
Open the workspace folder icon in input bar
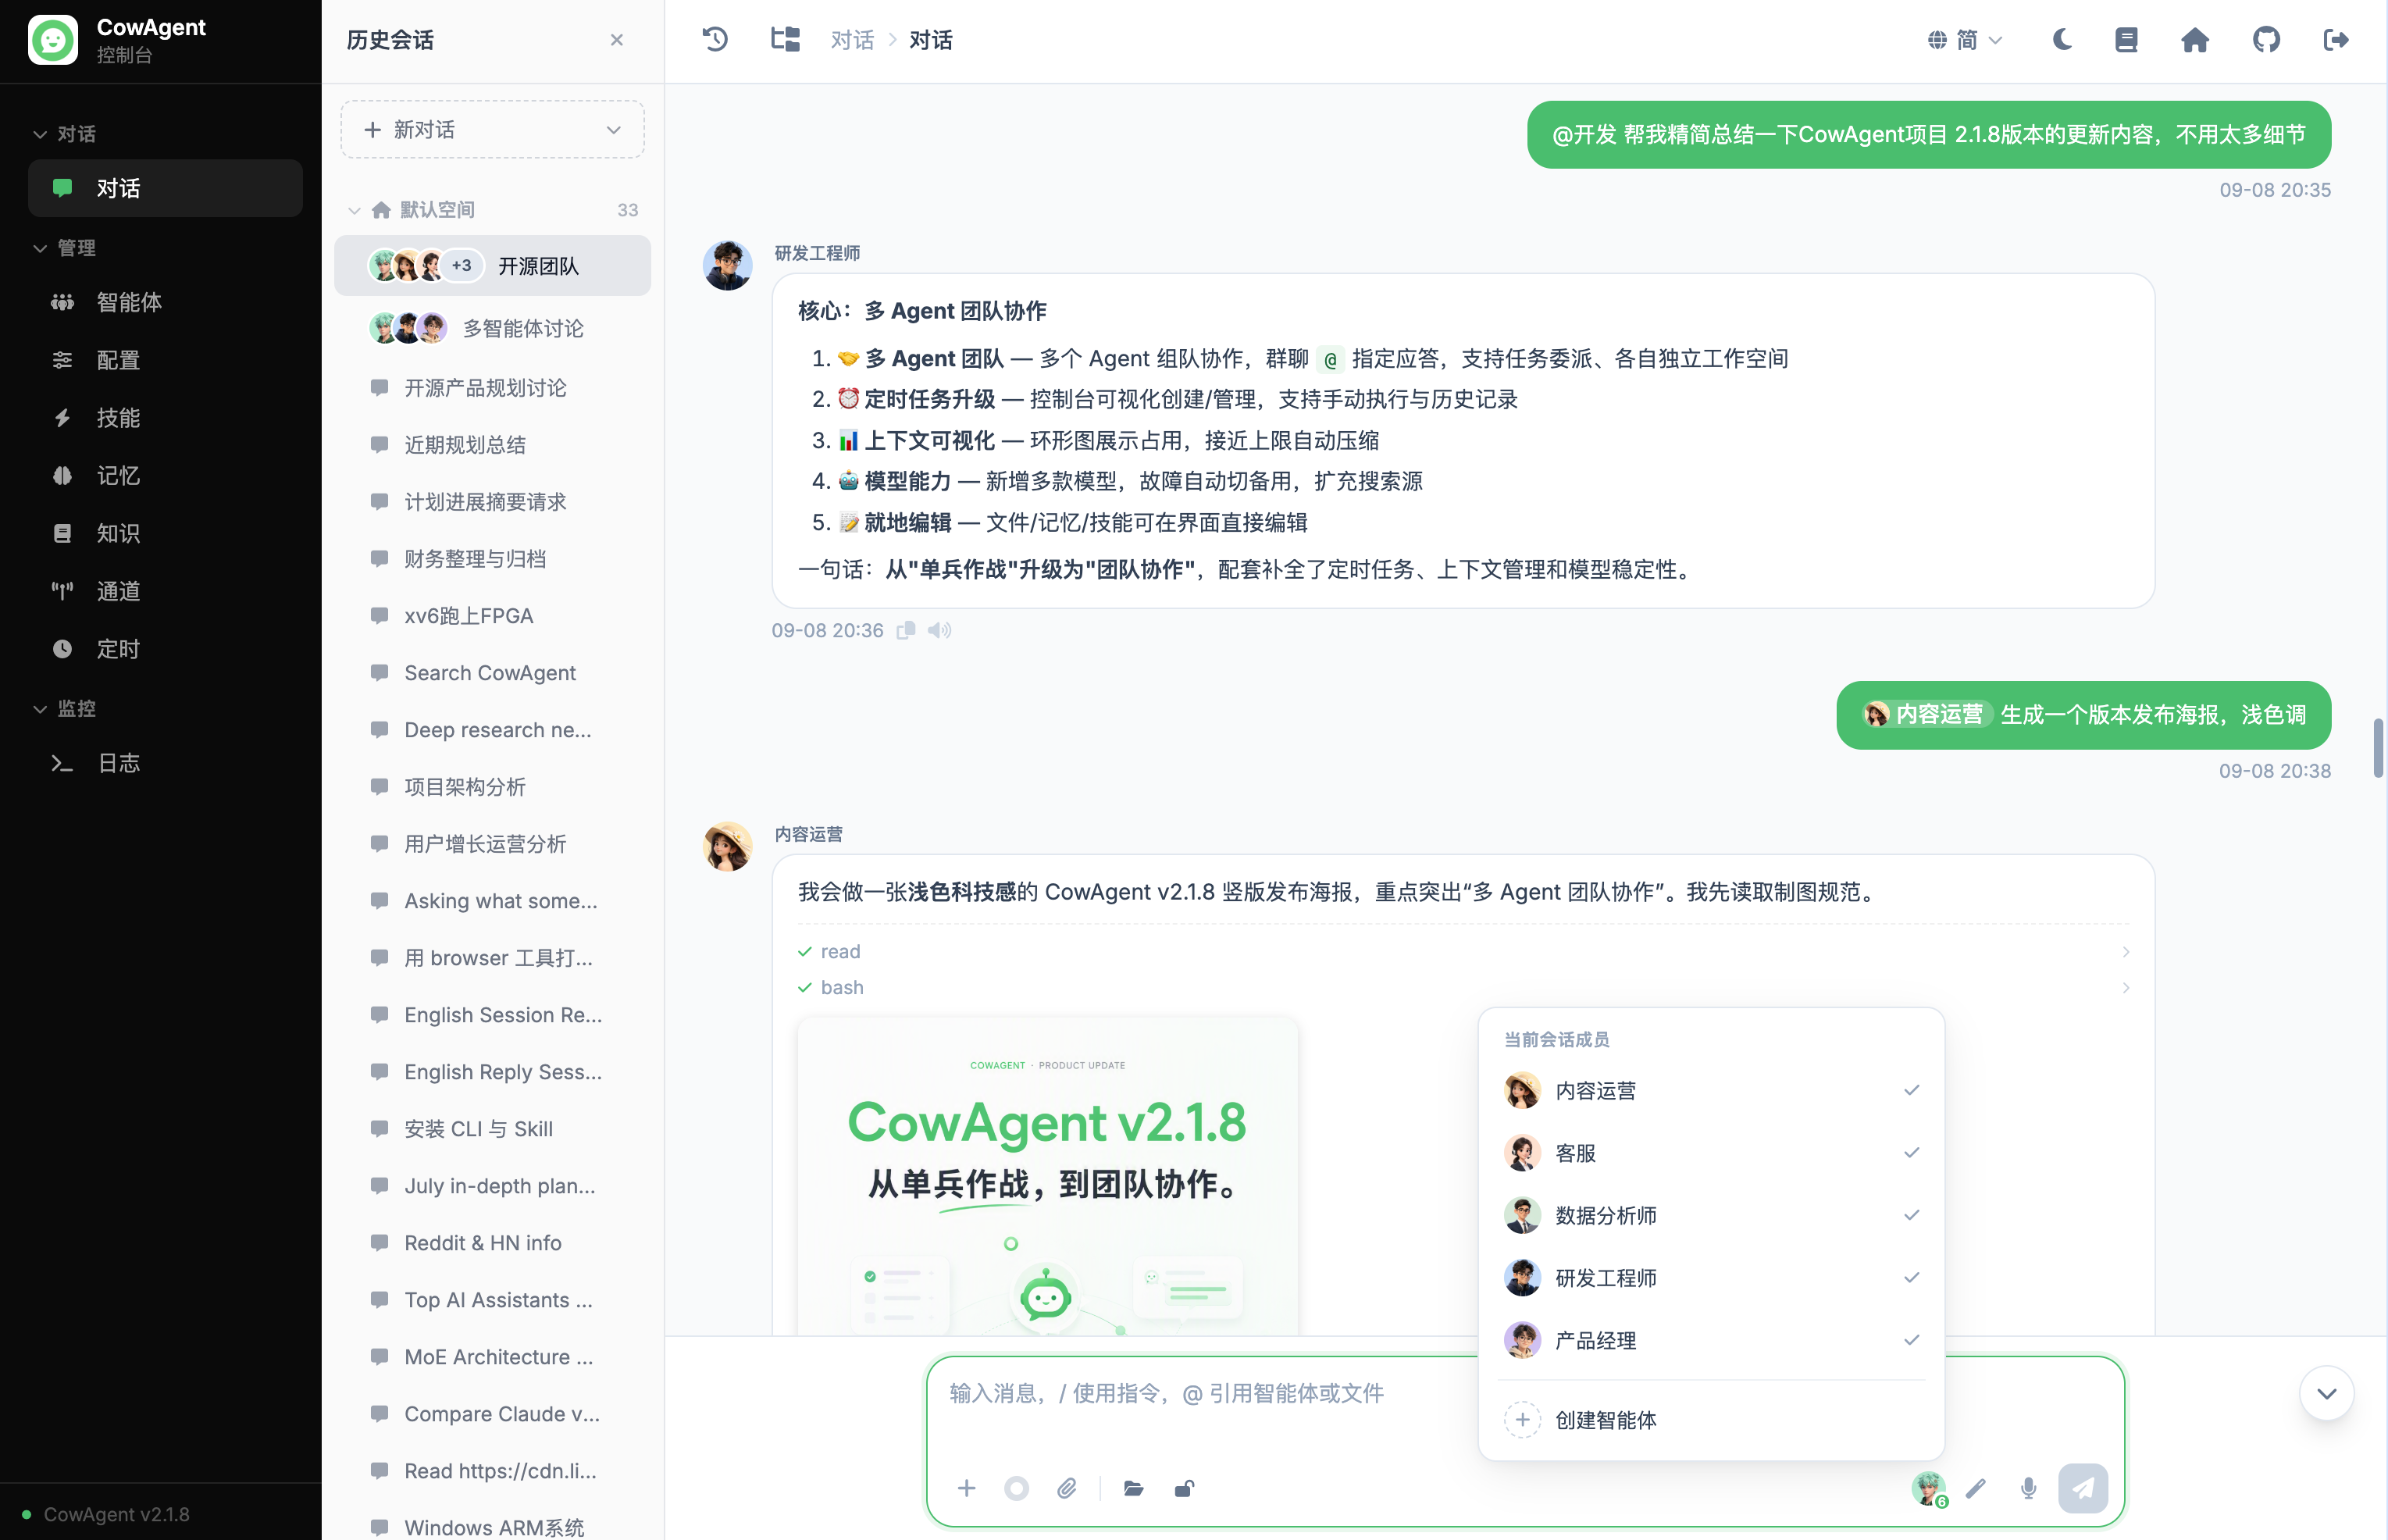pyautogui.click(x=1133, y=1489)
